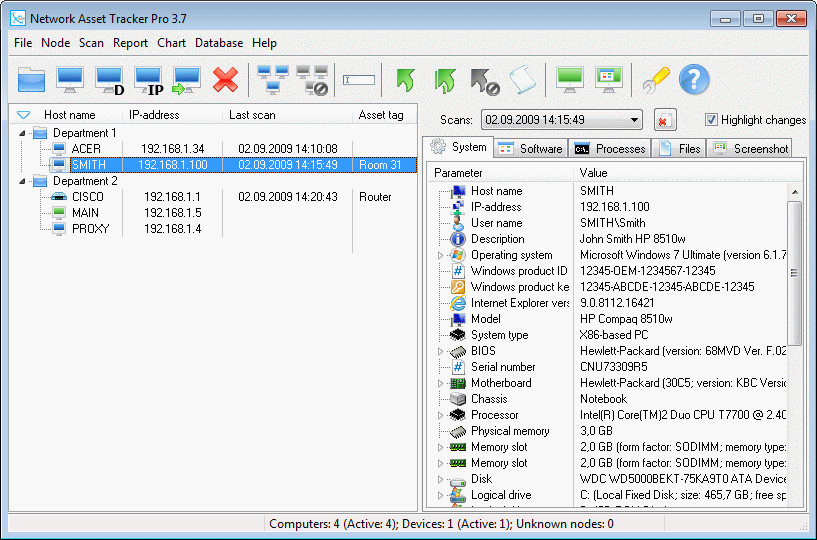The image size is (817, 540).
Task: Click the single green arrow scan icon
Action: click(x=405, y=80)
